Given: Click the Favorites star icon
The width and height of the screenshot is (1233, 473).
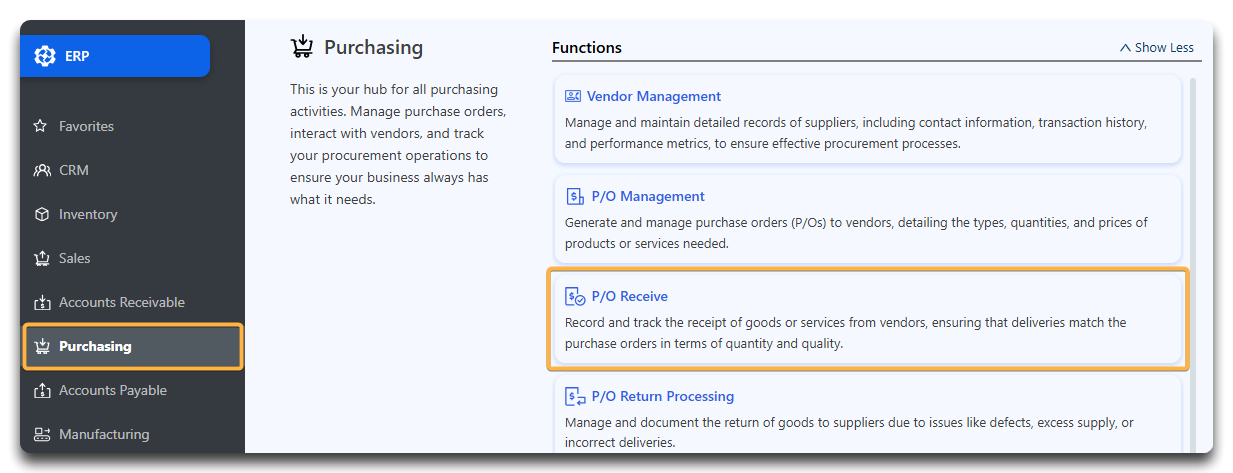Looking at the screenshot, I should coord(41,126).
